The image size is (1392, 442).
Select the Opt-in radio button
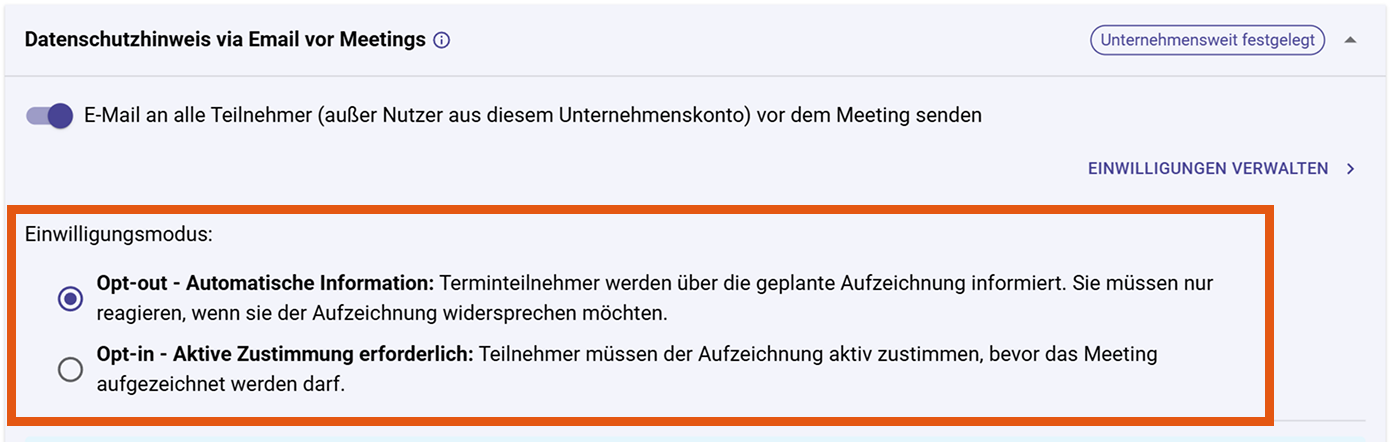tap(70, 370)
